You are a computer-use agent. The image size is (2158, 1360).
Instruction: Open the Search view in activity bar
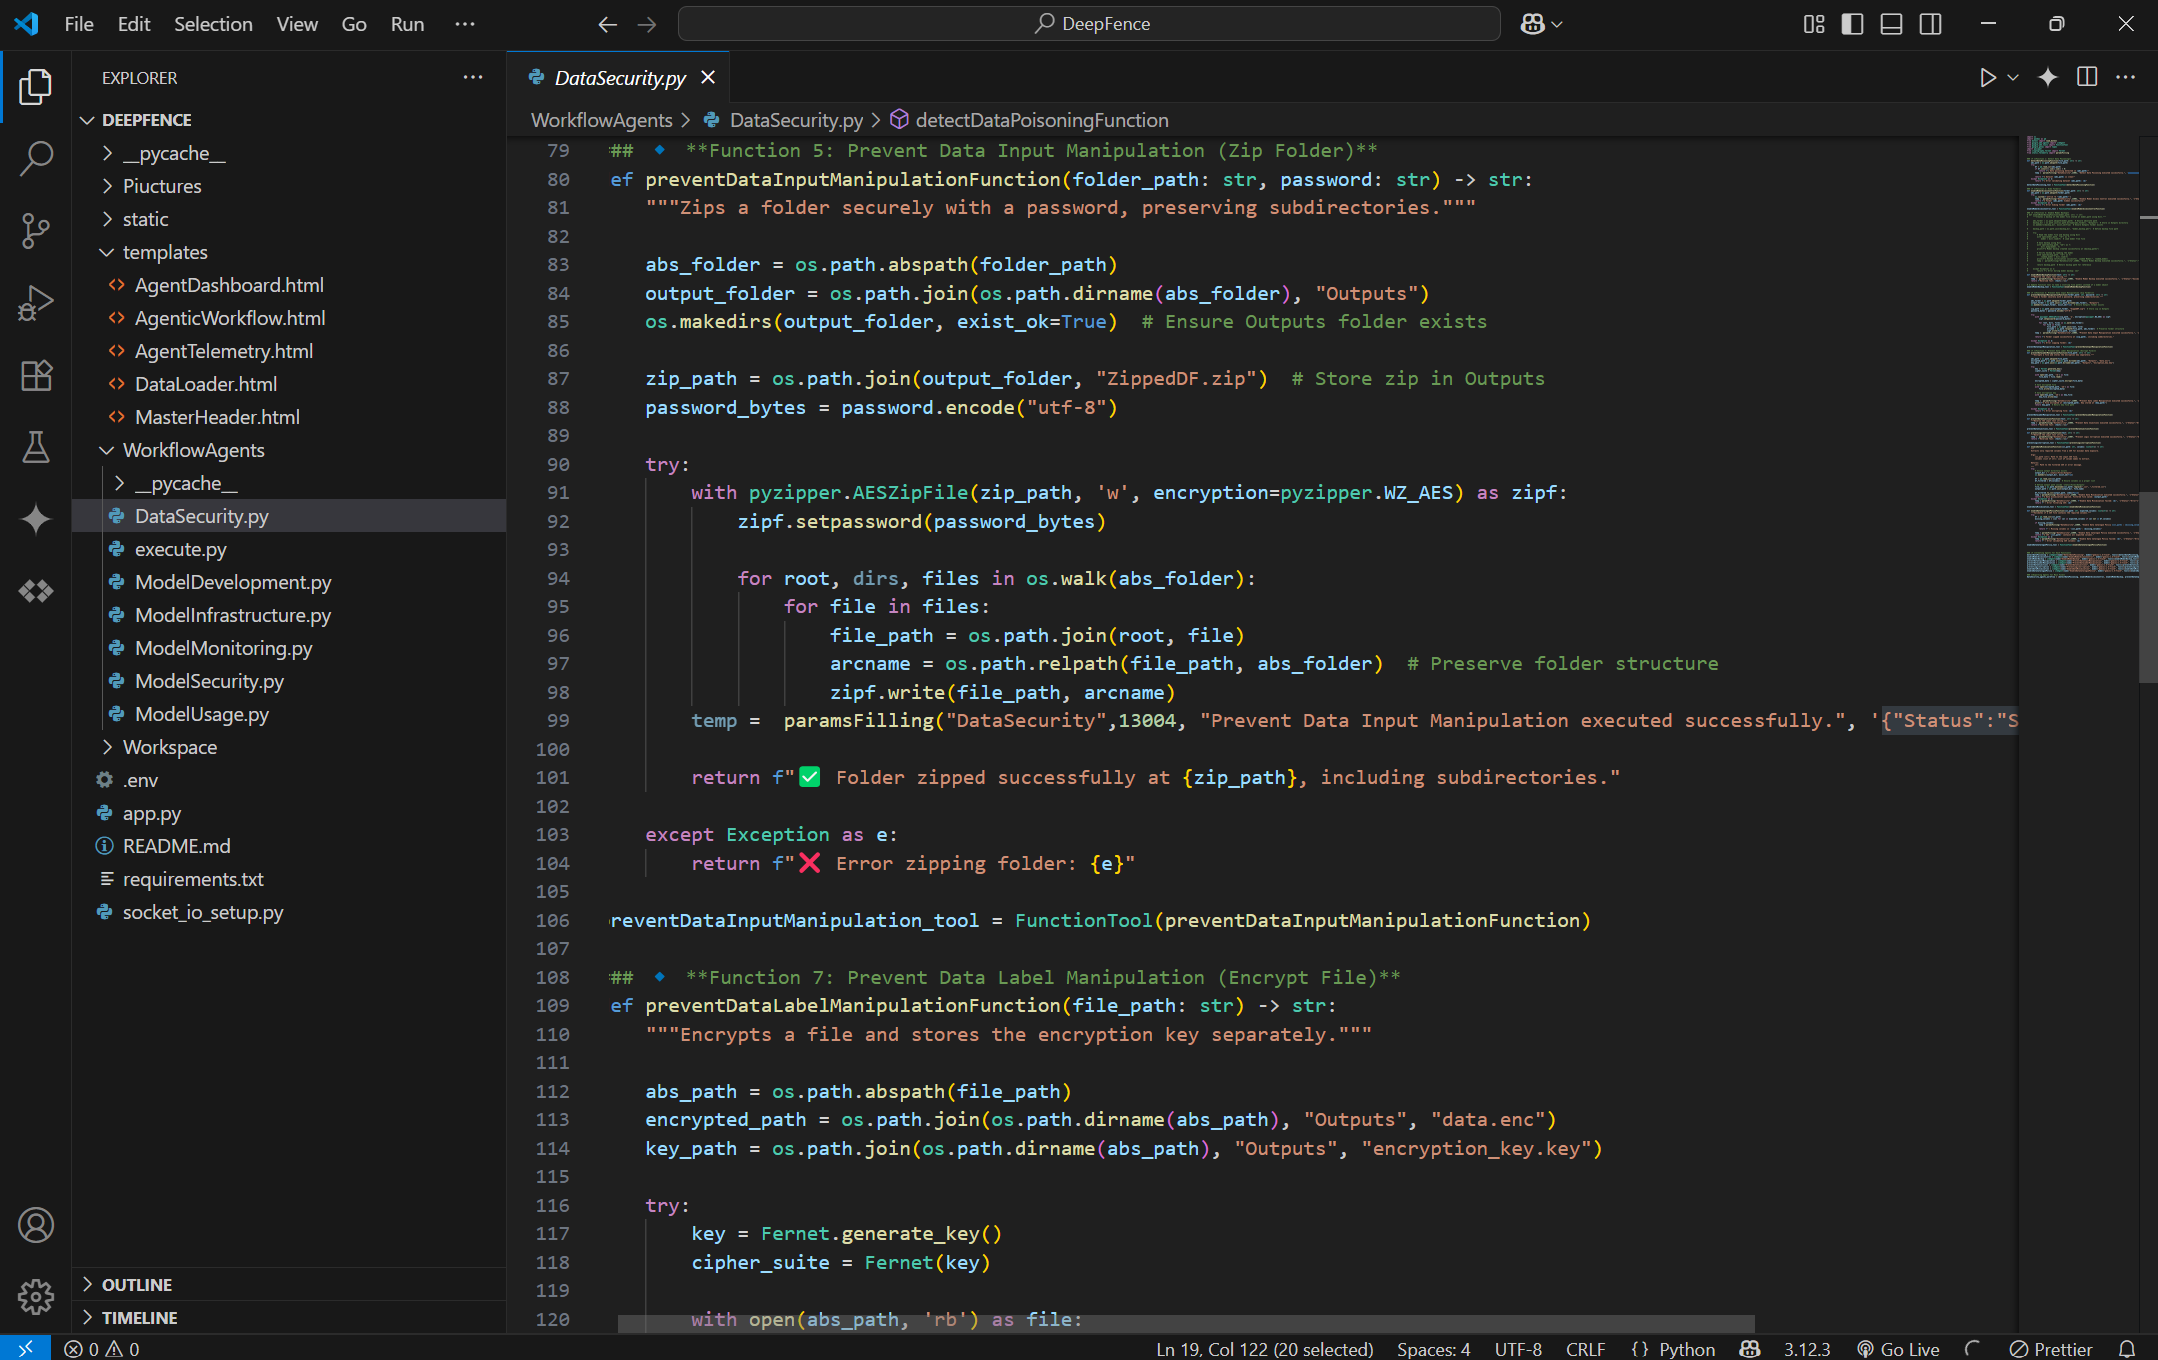(x=36, y=158)
